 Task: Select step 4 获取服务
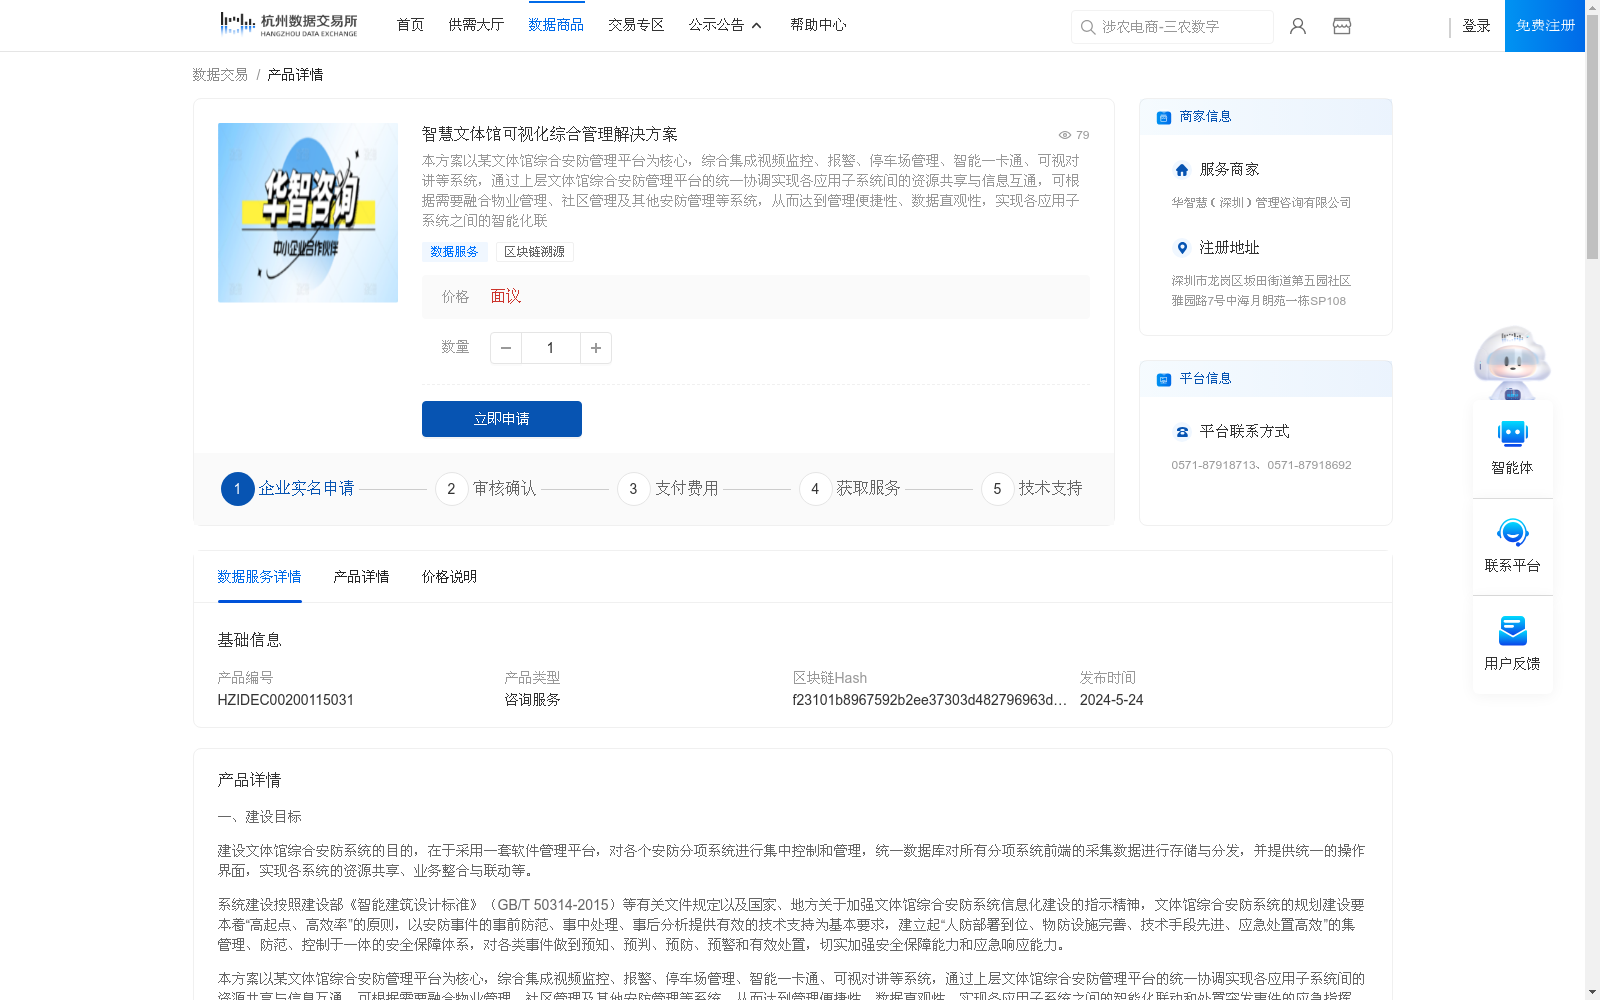click(x=850, y=488)
